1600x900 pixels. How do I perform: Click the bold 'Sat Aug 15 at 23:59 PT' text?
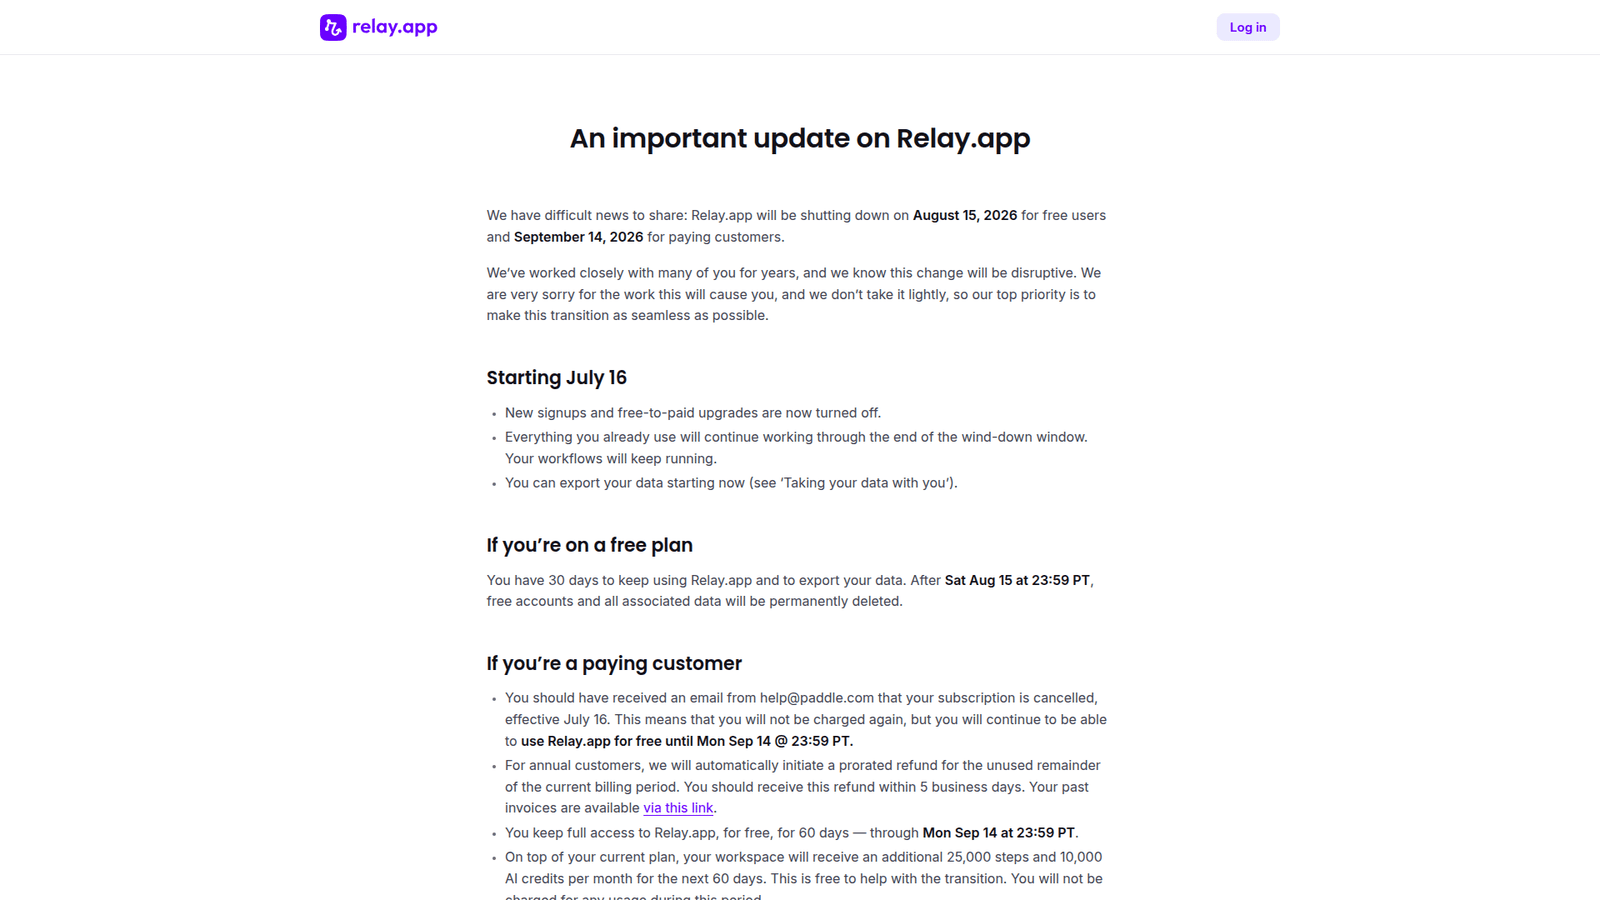pyautogui.click(x=1017, y=580)
